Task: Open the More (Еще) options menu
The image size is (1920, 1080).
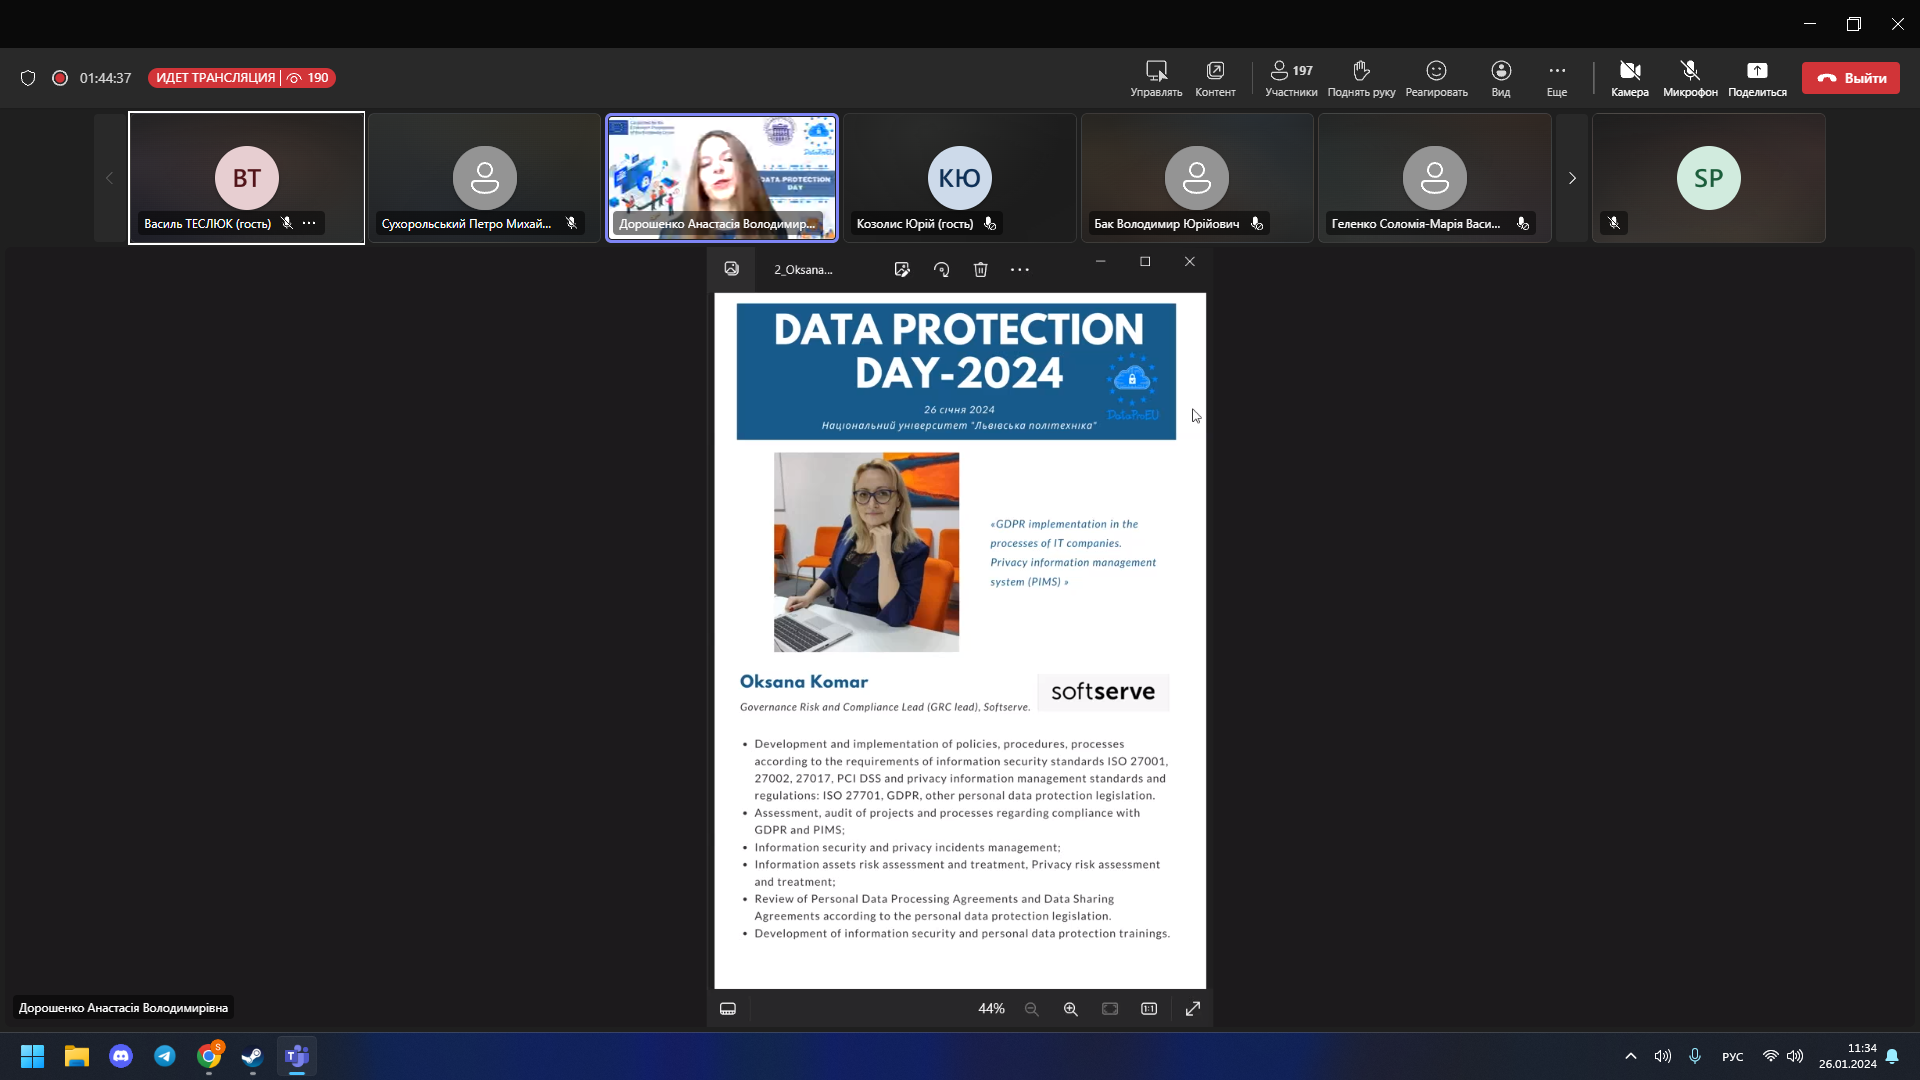Action: pos(1556,78)
